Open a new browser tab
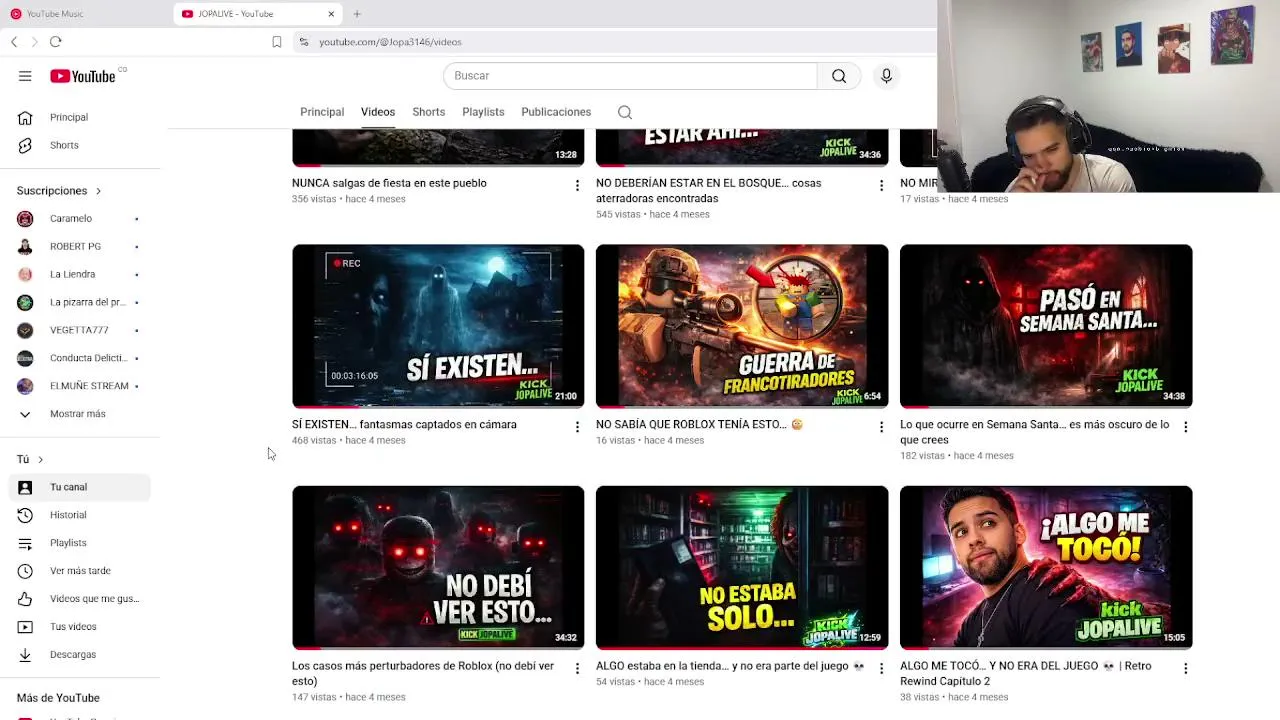The image size is (1280, 720). (357, 14)
